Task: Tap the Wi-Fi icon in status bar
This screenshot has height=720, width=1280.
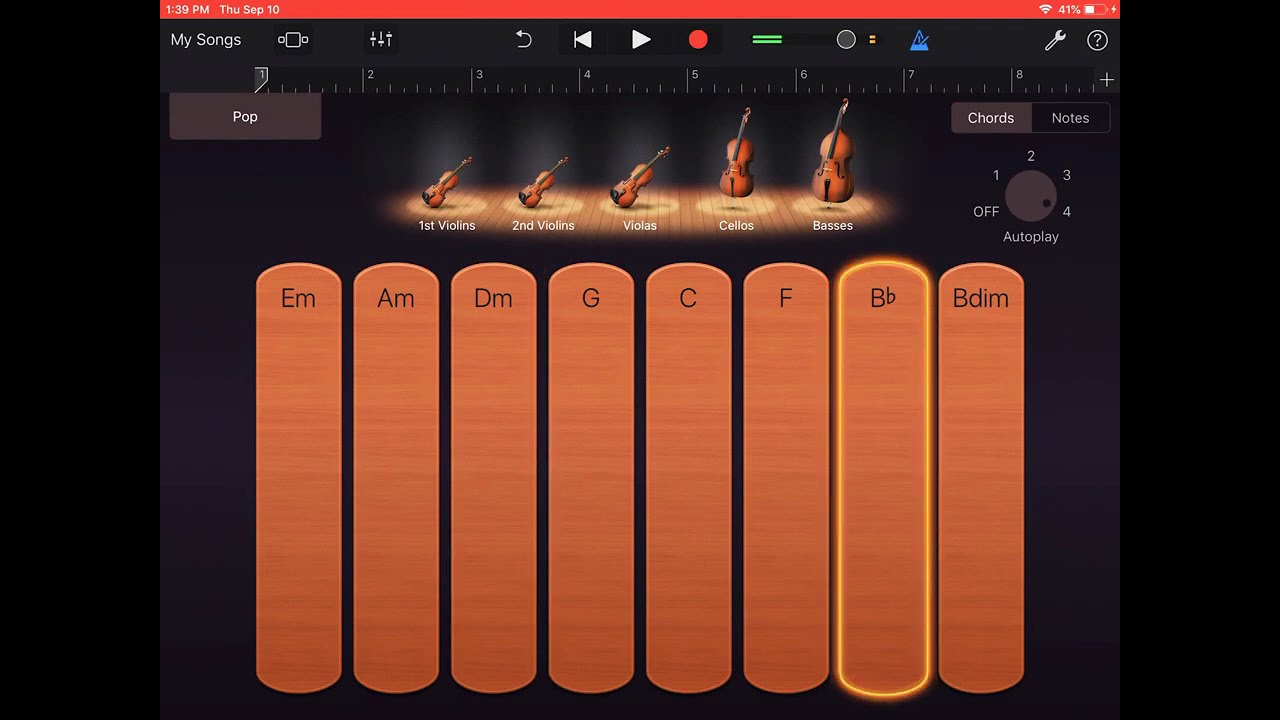Action: [1046, 9]
